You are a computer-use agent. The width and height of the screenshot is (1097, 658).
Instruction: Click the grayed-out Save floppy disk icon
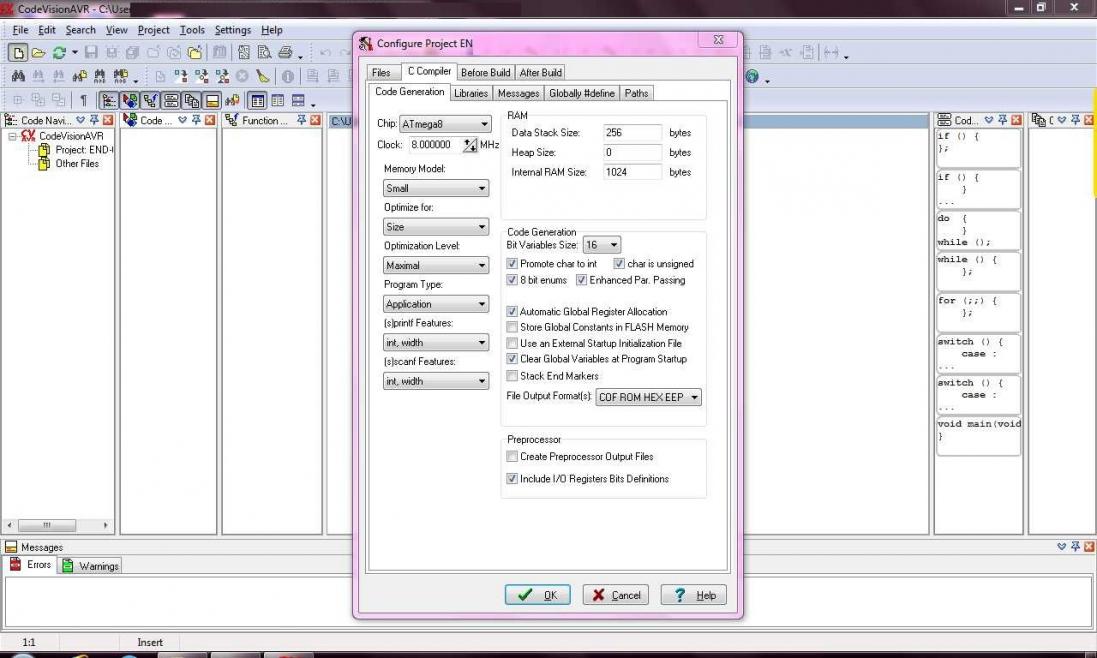[91, 52]
